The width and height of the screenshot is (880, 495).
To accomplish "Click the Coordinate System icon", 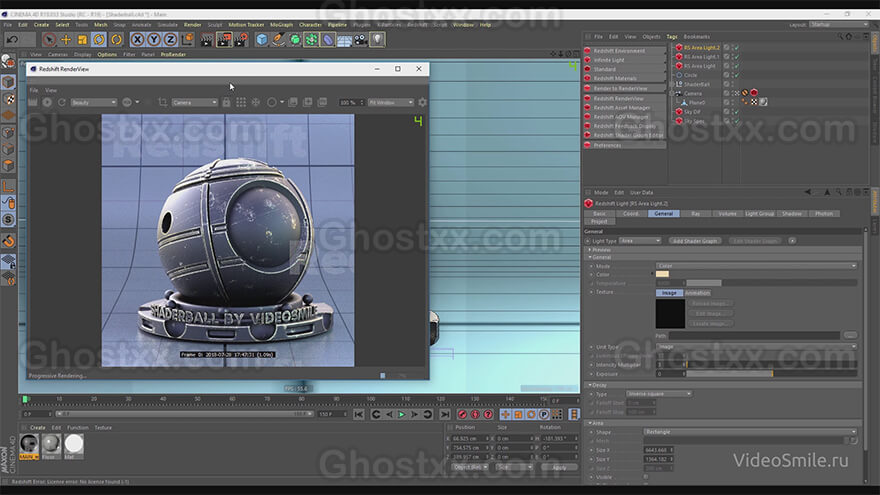I will (x=187, y=39).
